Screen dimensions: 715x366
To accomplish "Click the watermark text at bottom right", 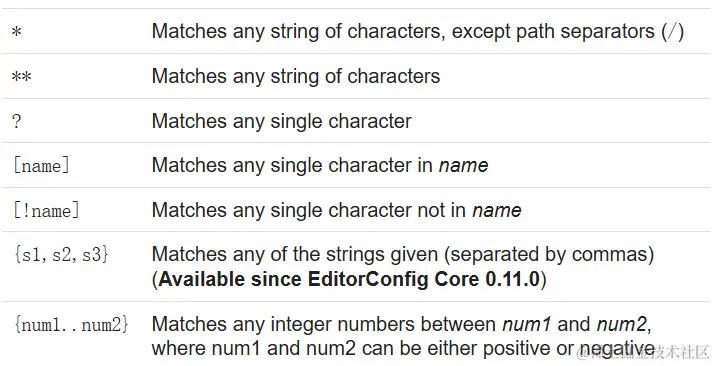I will 643,352.
